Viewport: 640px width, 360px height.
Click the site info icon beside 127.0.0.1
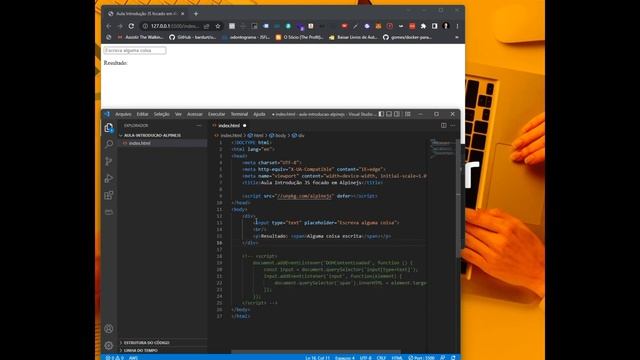pyautogui.click(x=145, y=26)
